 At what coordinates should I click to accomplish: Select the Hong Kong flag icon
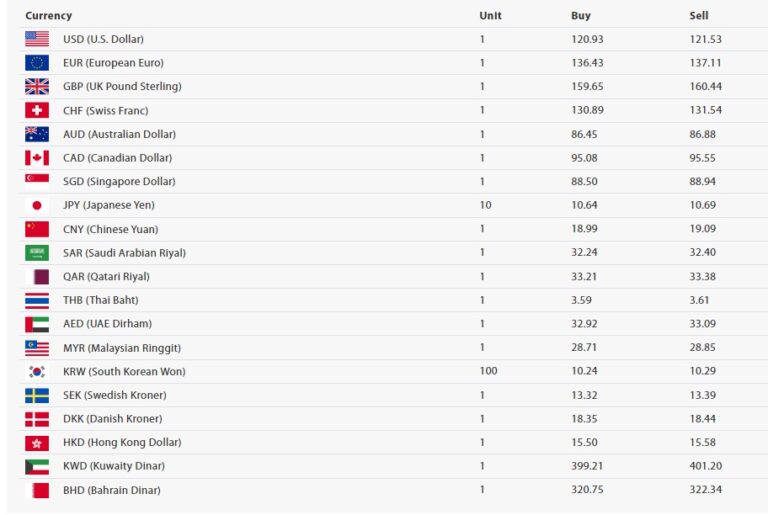pos(37,443)
